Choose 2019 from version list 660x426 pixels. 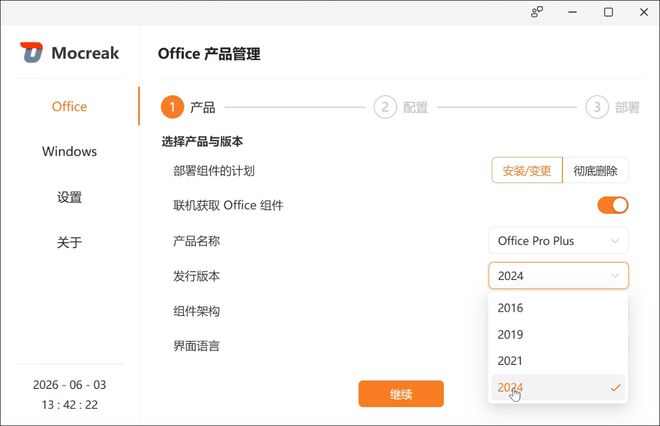pyautogui.click(x=558, y=334)
